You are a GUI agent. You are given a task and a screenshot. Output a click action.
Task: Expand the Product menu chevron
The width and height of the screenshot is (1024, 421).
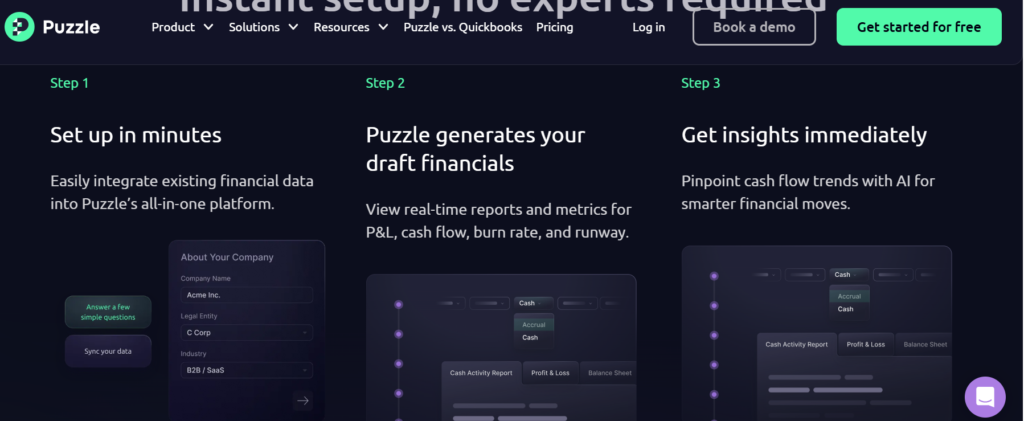[208, 27]
